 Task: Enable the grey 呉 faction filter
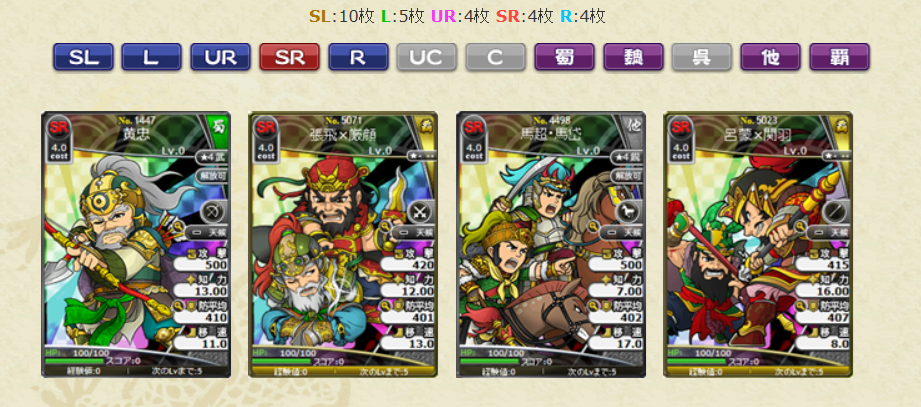coord(702,57)
